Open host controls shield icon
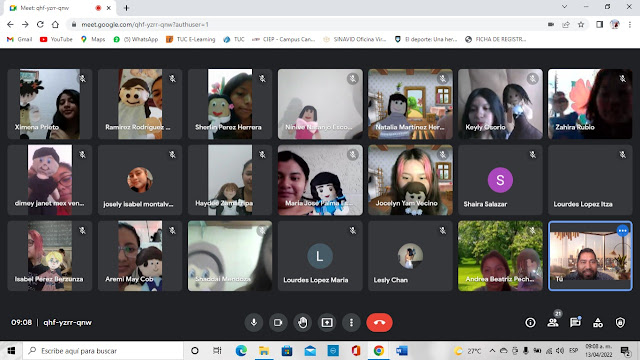Viewport: 640px width, 360px height. point(620,322)
